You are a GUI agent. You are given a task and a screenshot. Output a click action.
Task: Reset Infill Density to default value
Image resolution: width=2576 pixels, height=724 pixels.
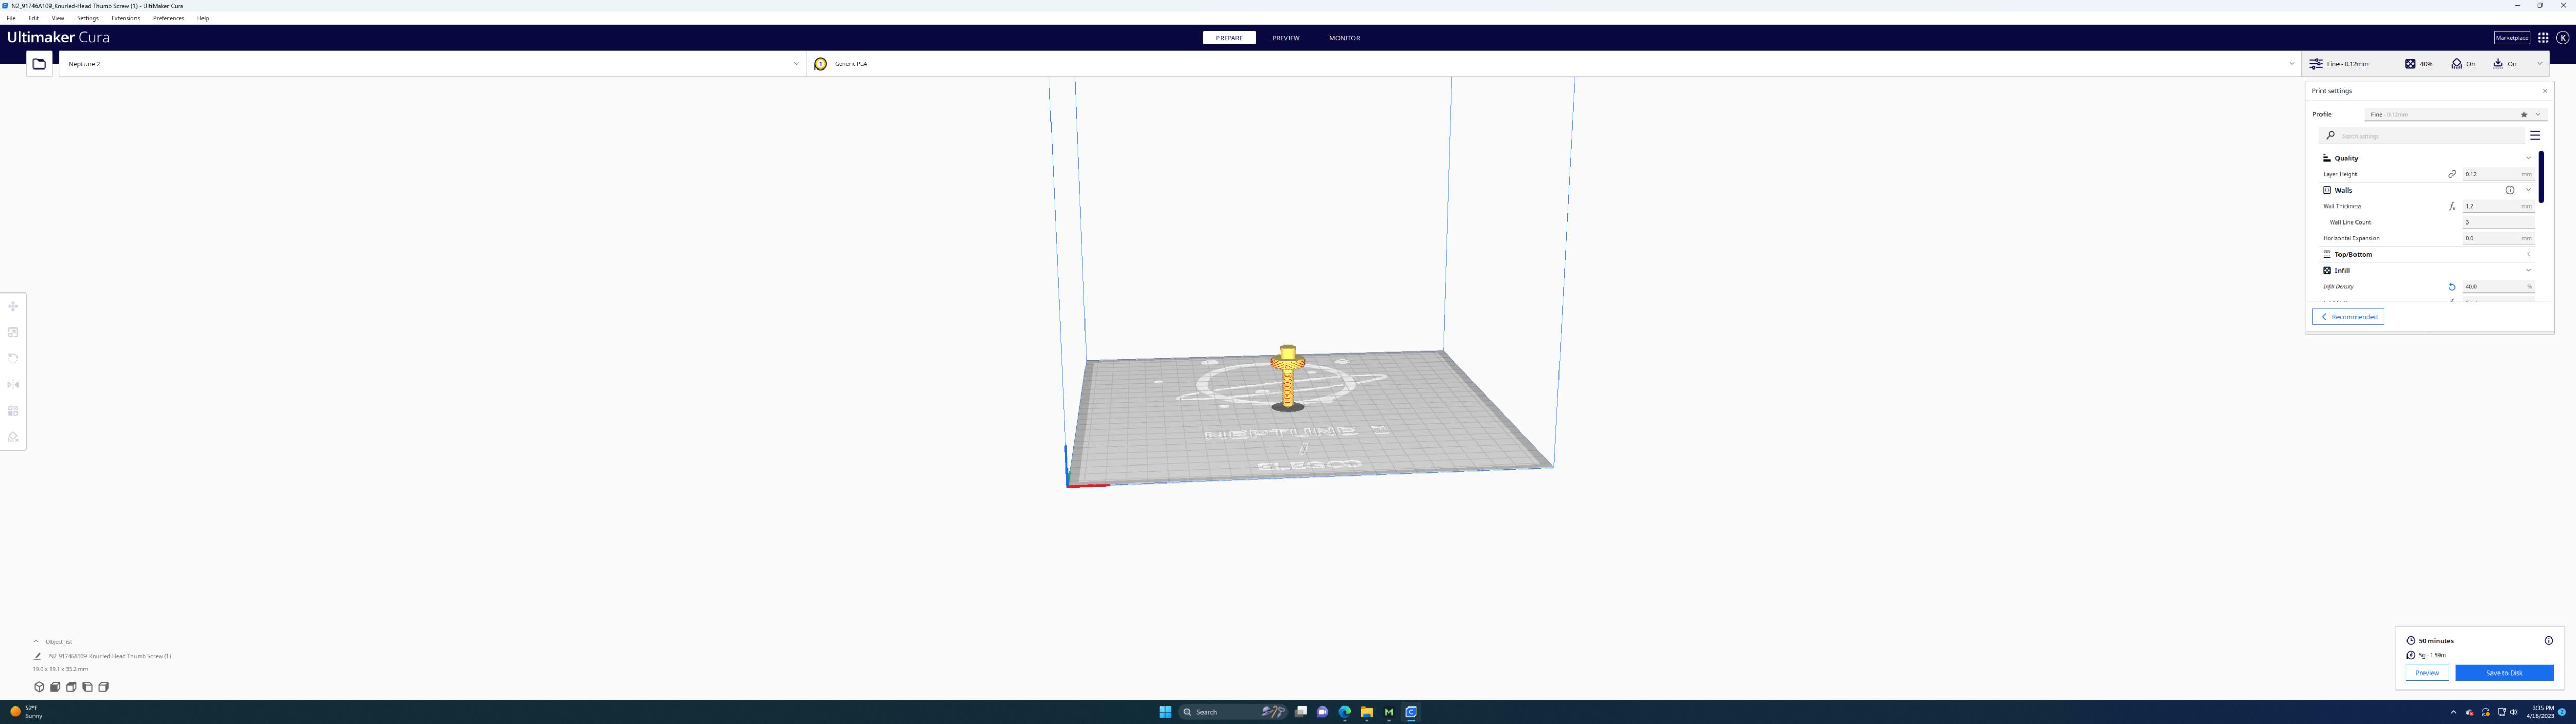tap(2451, 287)
